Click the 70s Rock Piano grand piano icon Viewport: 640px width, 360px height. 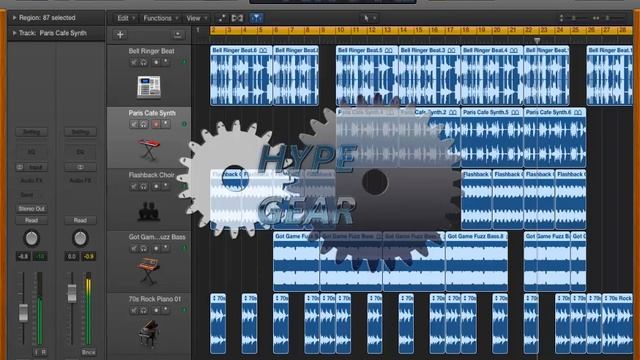click(149, 334)
